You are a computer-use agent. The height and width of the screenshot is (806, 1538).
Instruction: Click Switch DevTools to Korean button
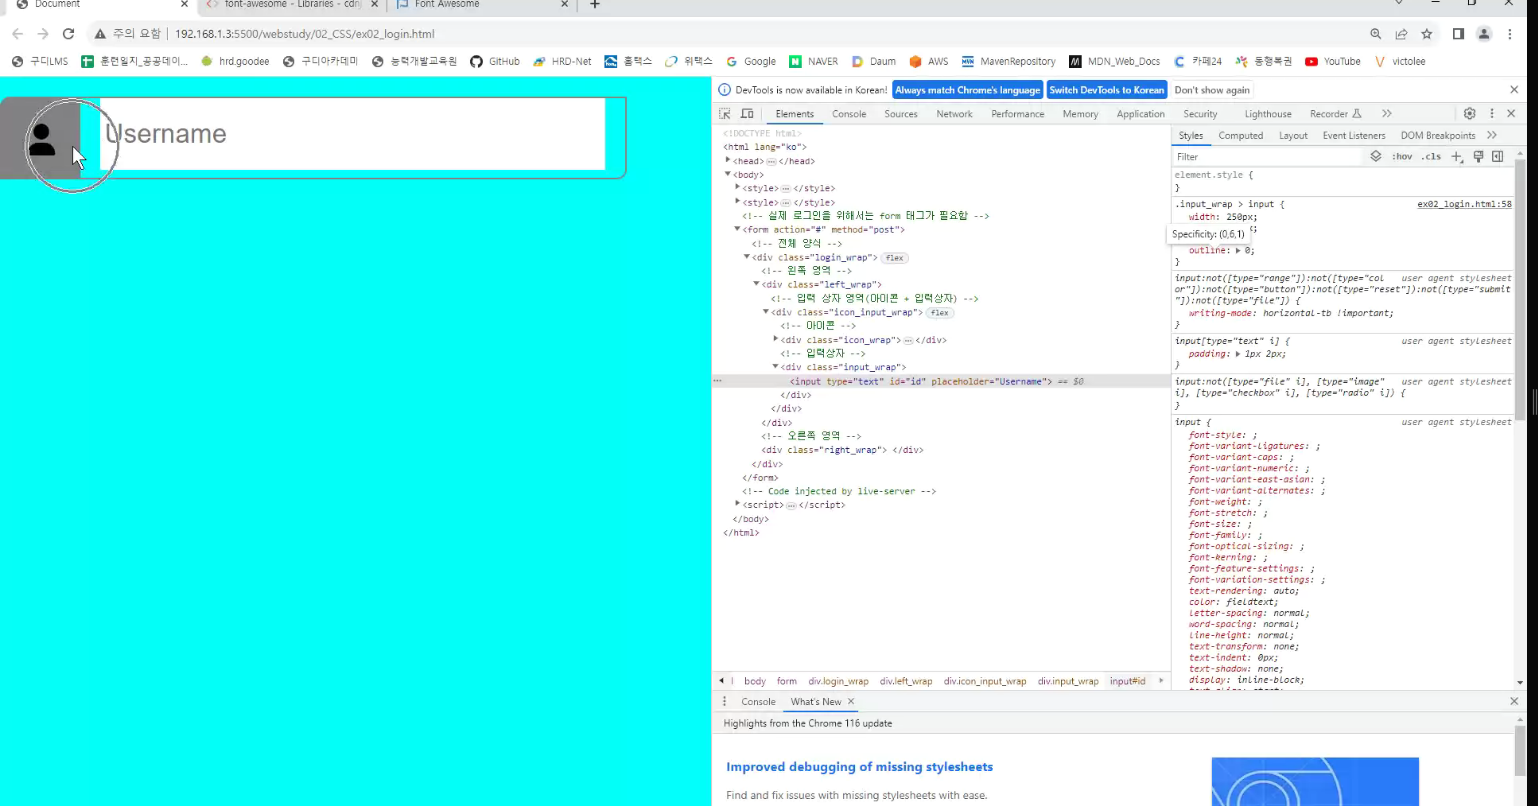[x=1106, y=90]
